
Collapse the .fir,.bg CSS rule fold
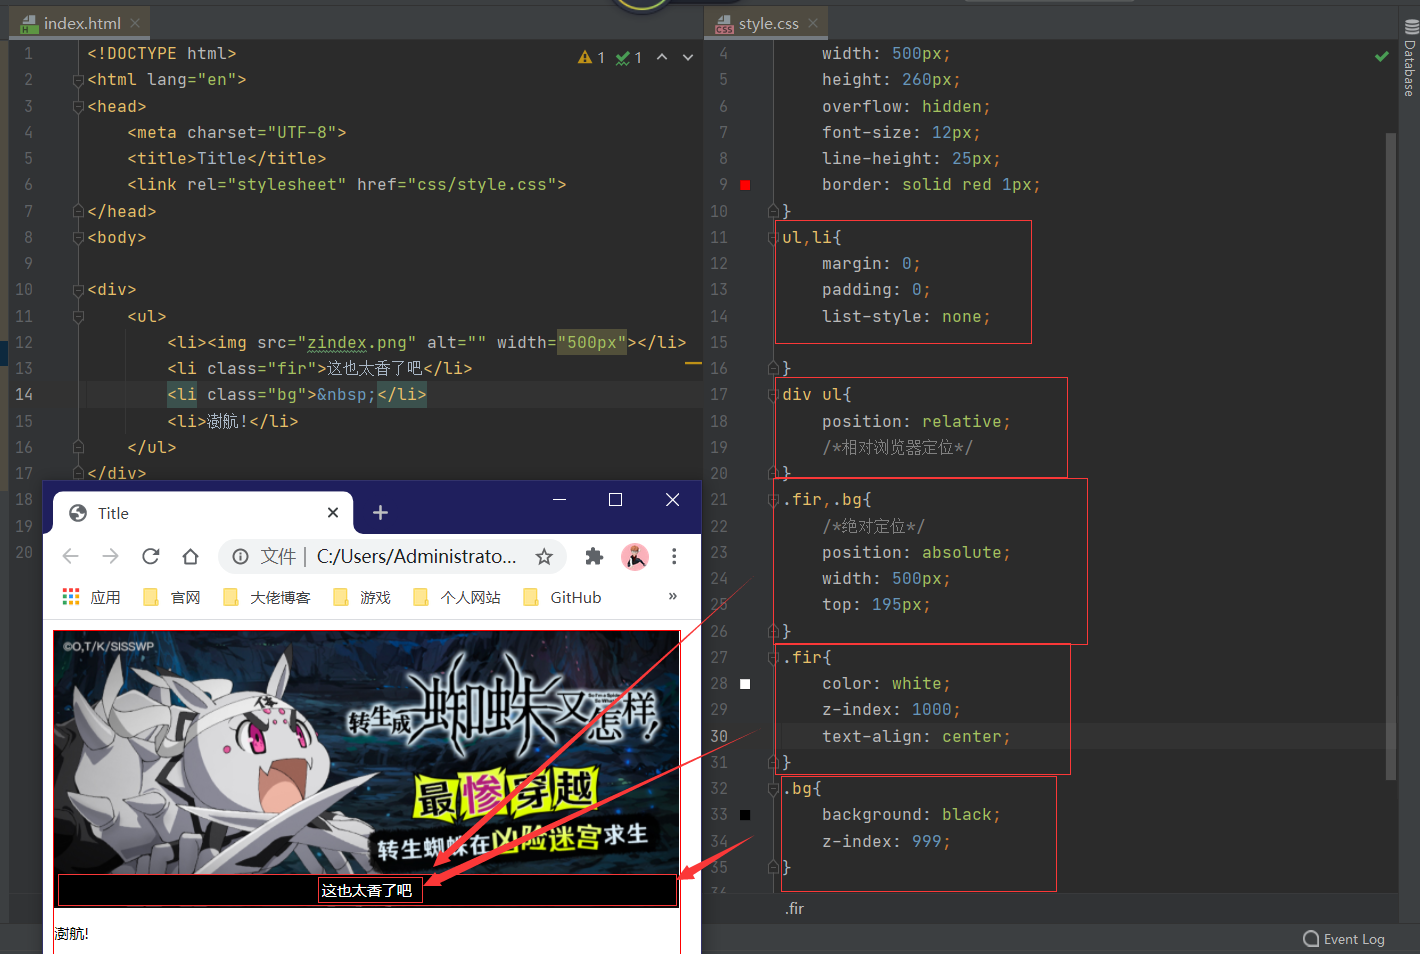[x=773, y=500]
